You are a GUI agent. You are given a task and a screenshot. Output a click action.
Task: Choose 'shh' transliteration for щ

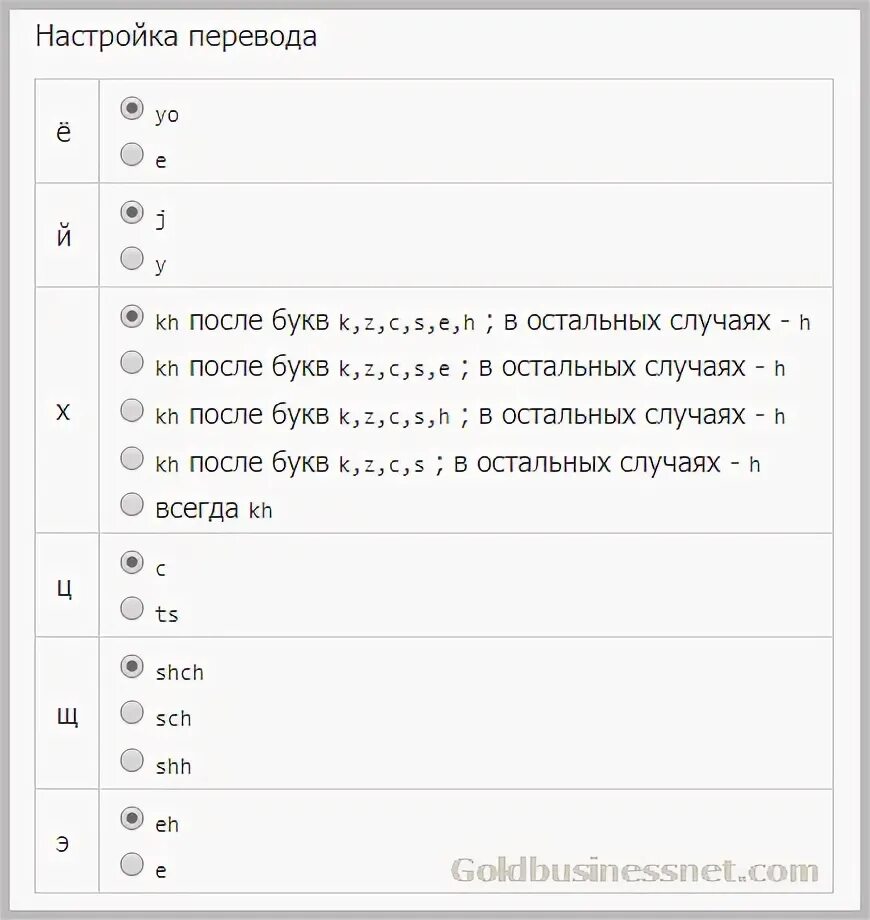132,761
